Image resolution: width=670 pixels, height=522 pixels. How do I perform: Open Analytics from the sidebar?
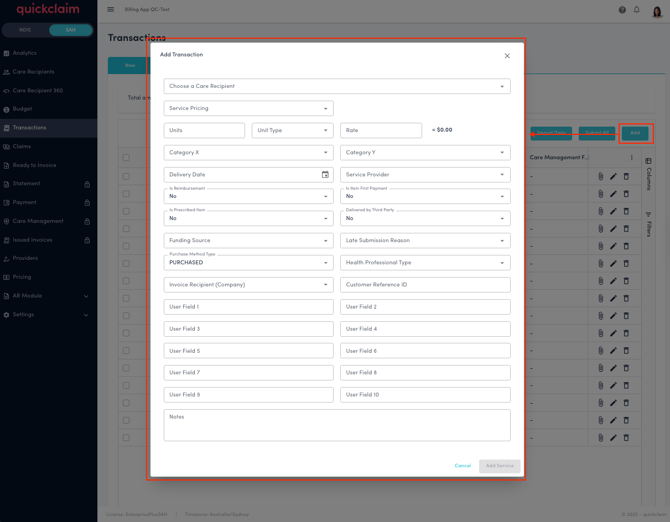pyautogui.click(x=24, y=53)
